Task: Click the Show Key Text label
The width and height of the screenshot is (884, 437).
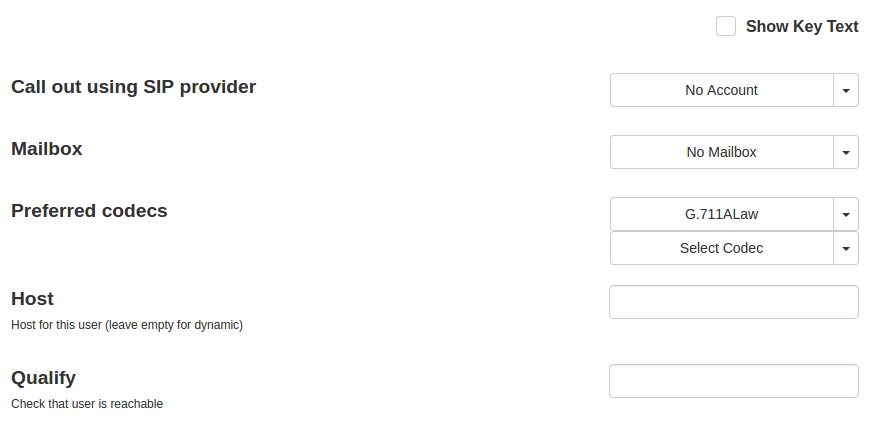Action: tap(801, 27)
